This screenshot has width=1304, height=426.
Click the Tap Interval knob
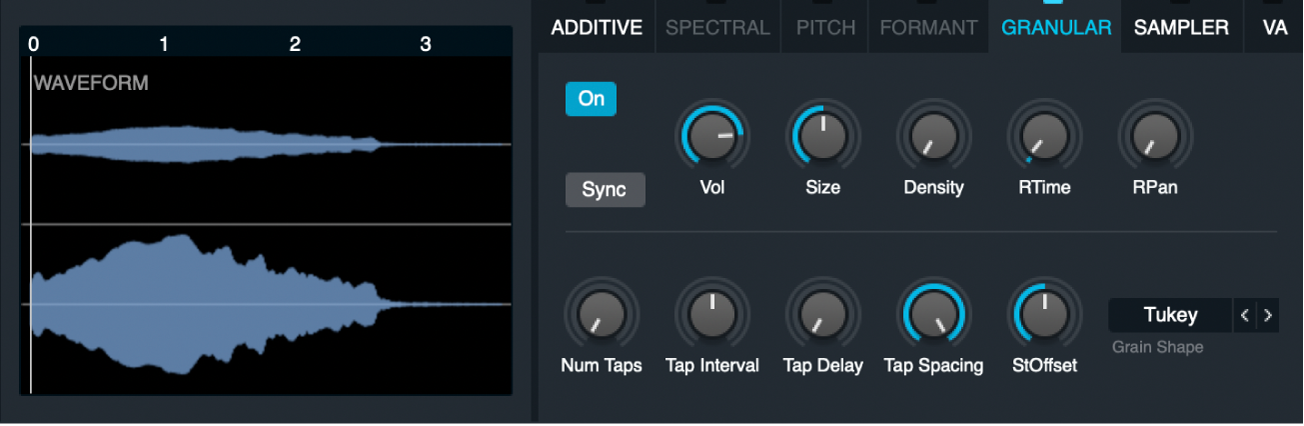pos(712,314)
